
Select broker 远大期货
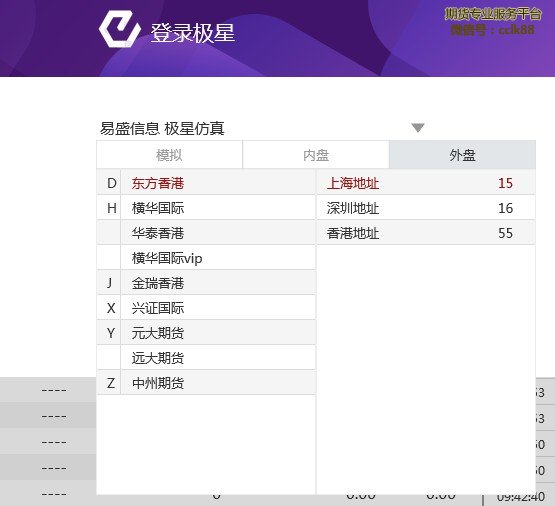(218, 358)
